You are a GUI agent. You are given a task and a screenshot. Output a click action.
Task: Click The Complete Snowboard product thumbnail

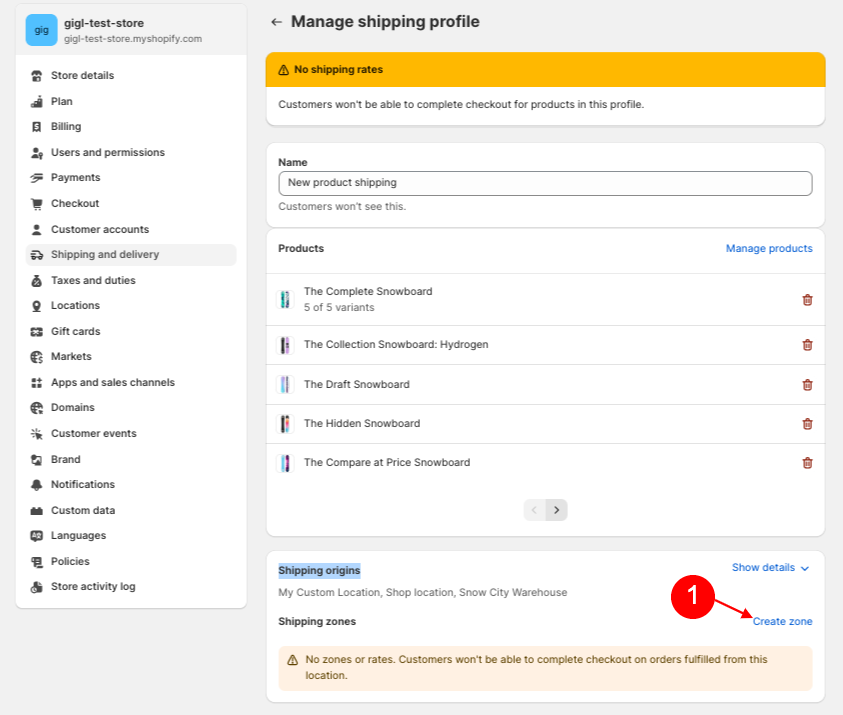pyautogui.click(x=285, y=299)
